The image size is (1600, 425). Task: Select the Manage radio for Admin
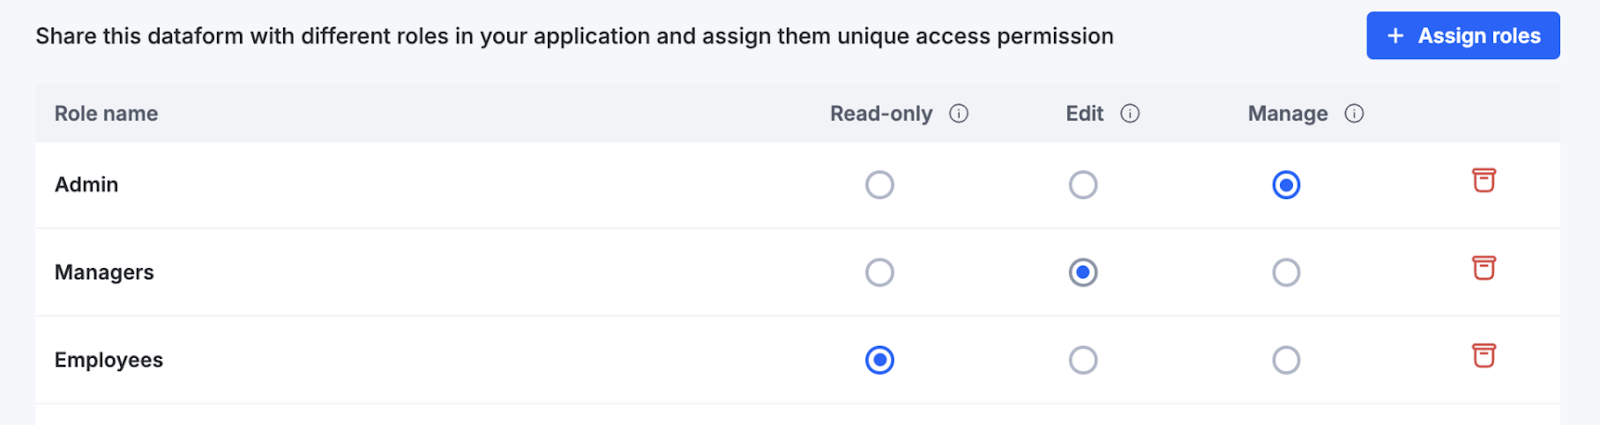click(1286, 185)
